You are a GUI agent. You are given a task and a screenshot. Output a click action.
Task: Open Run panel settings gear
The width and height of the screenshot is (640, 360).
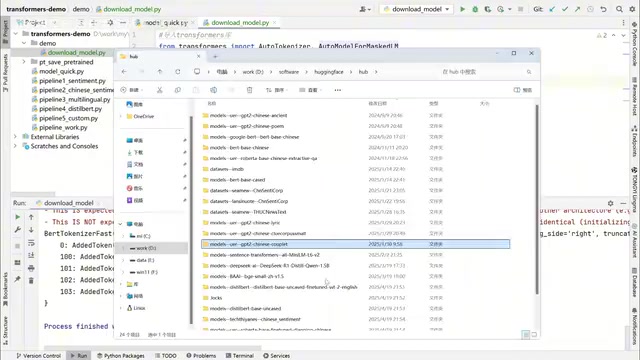pyautogui.click(x=611, y=203)
